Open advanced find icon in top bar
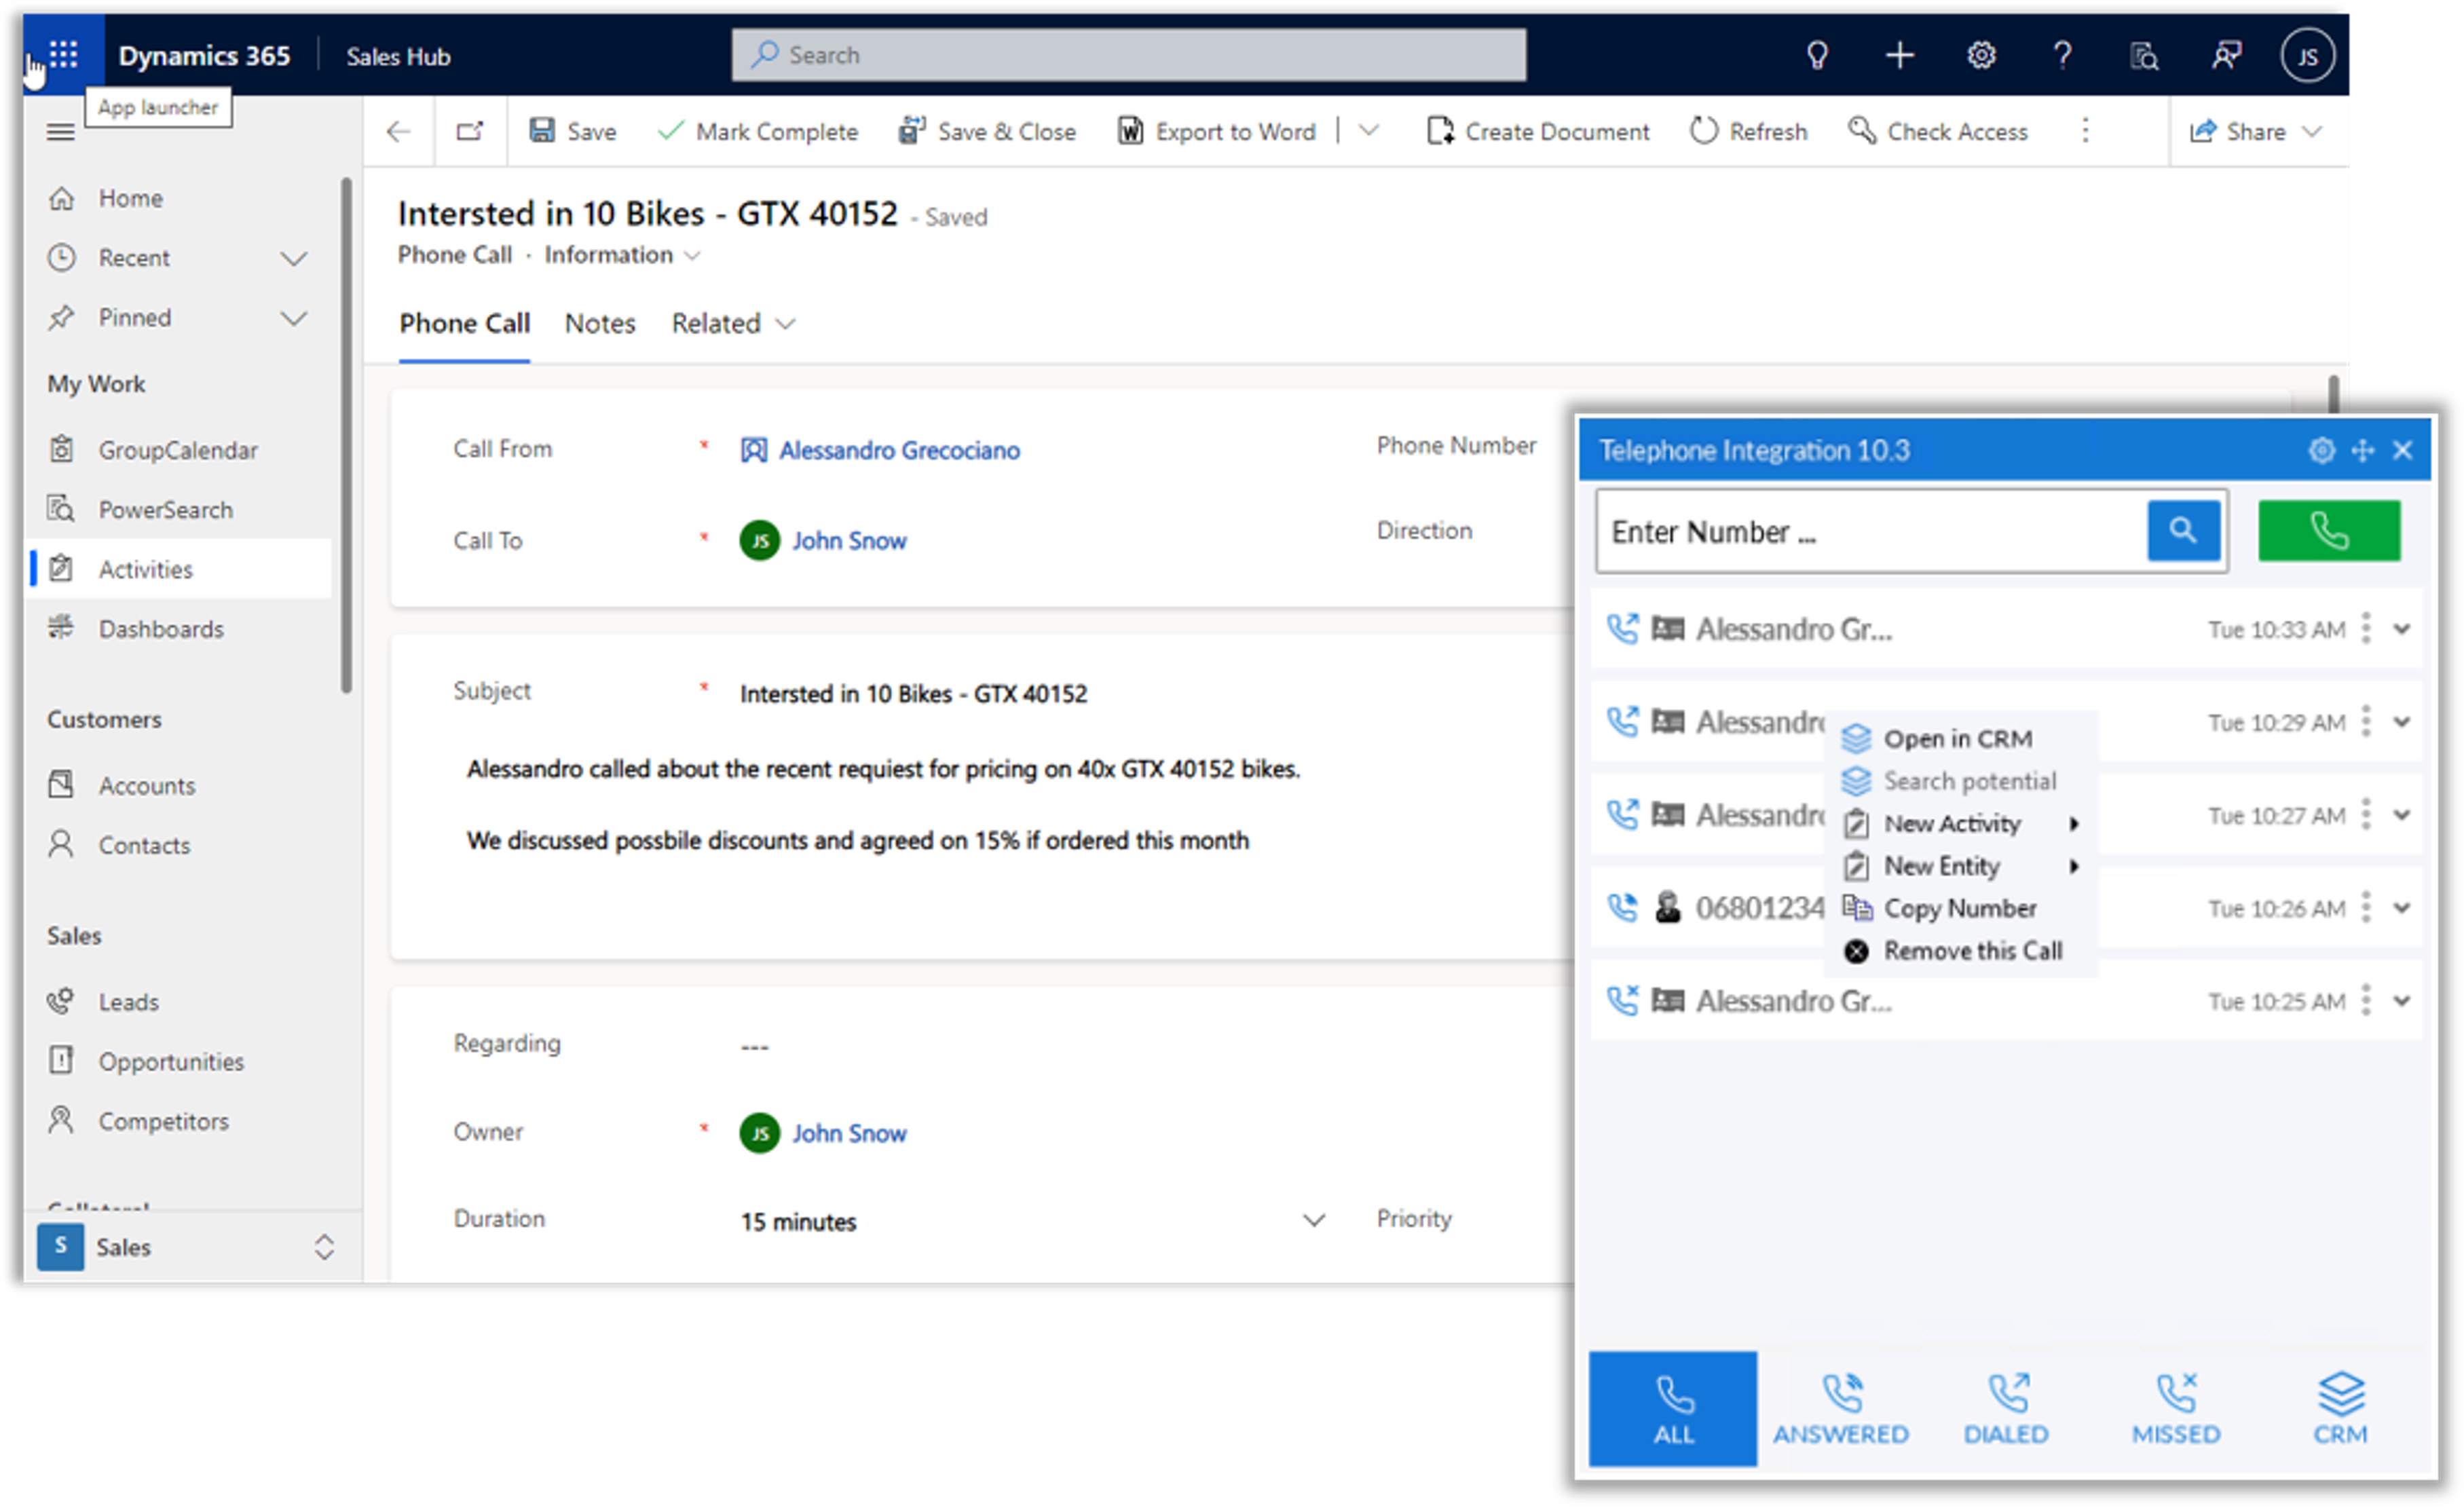This screenshot has height=1508, width=2464. click(x=2144, y=55)
